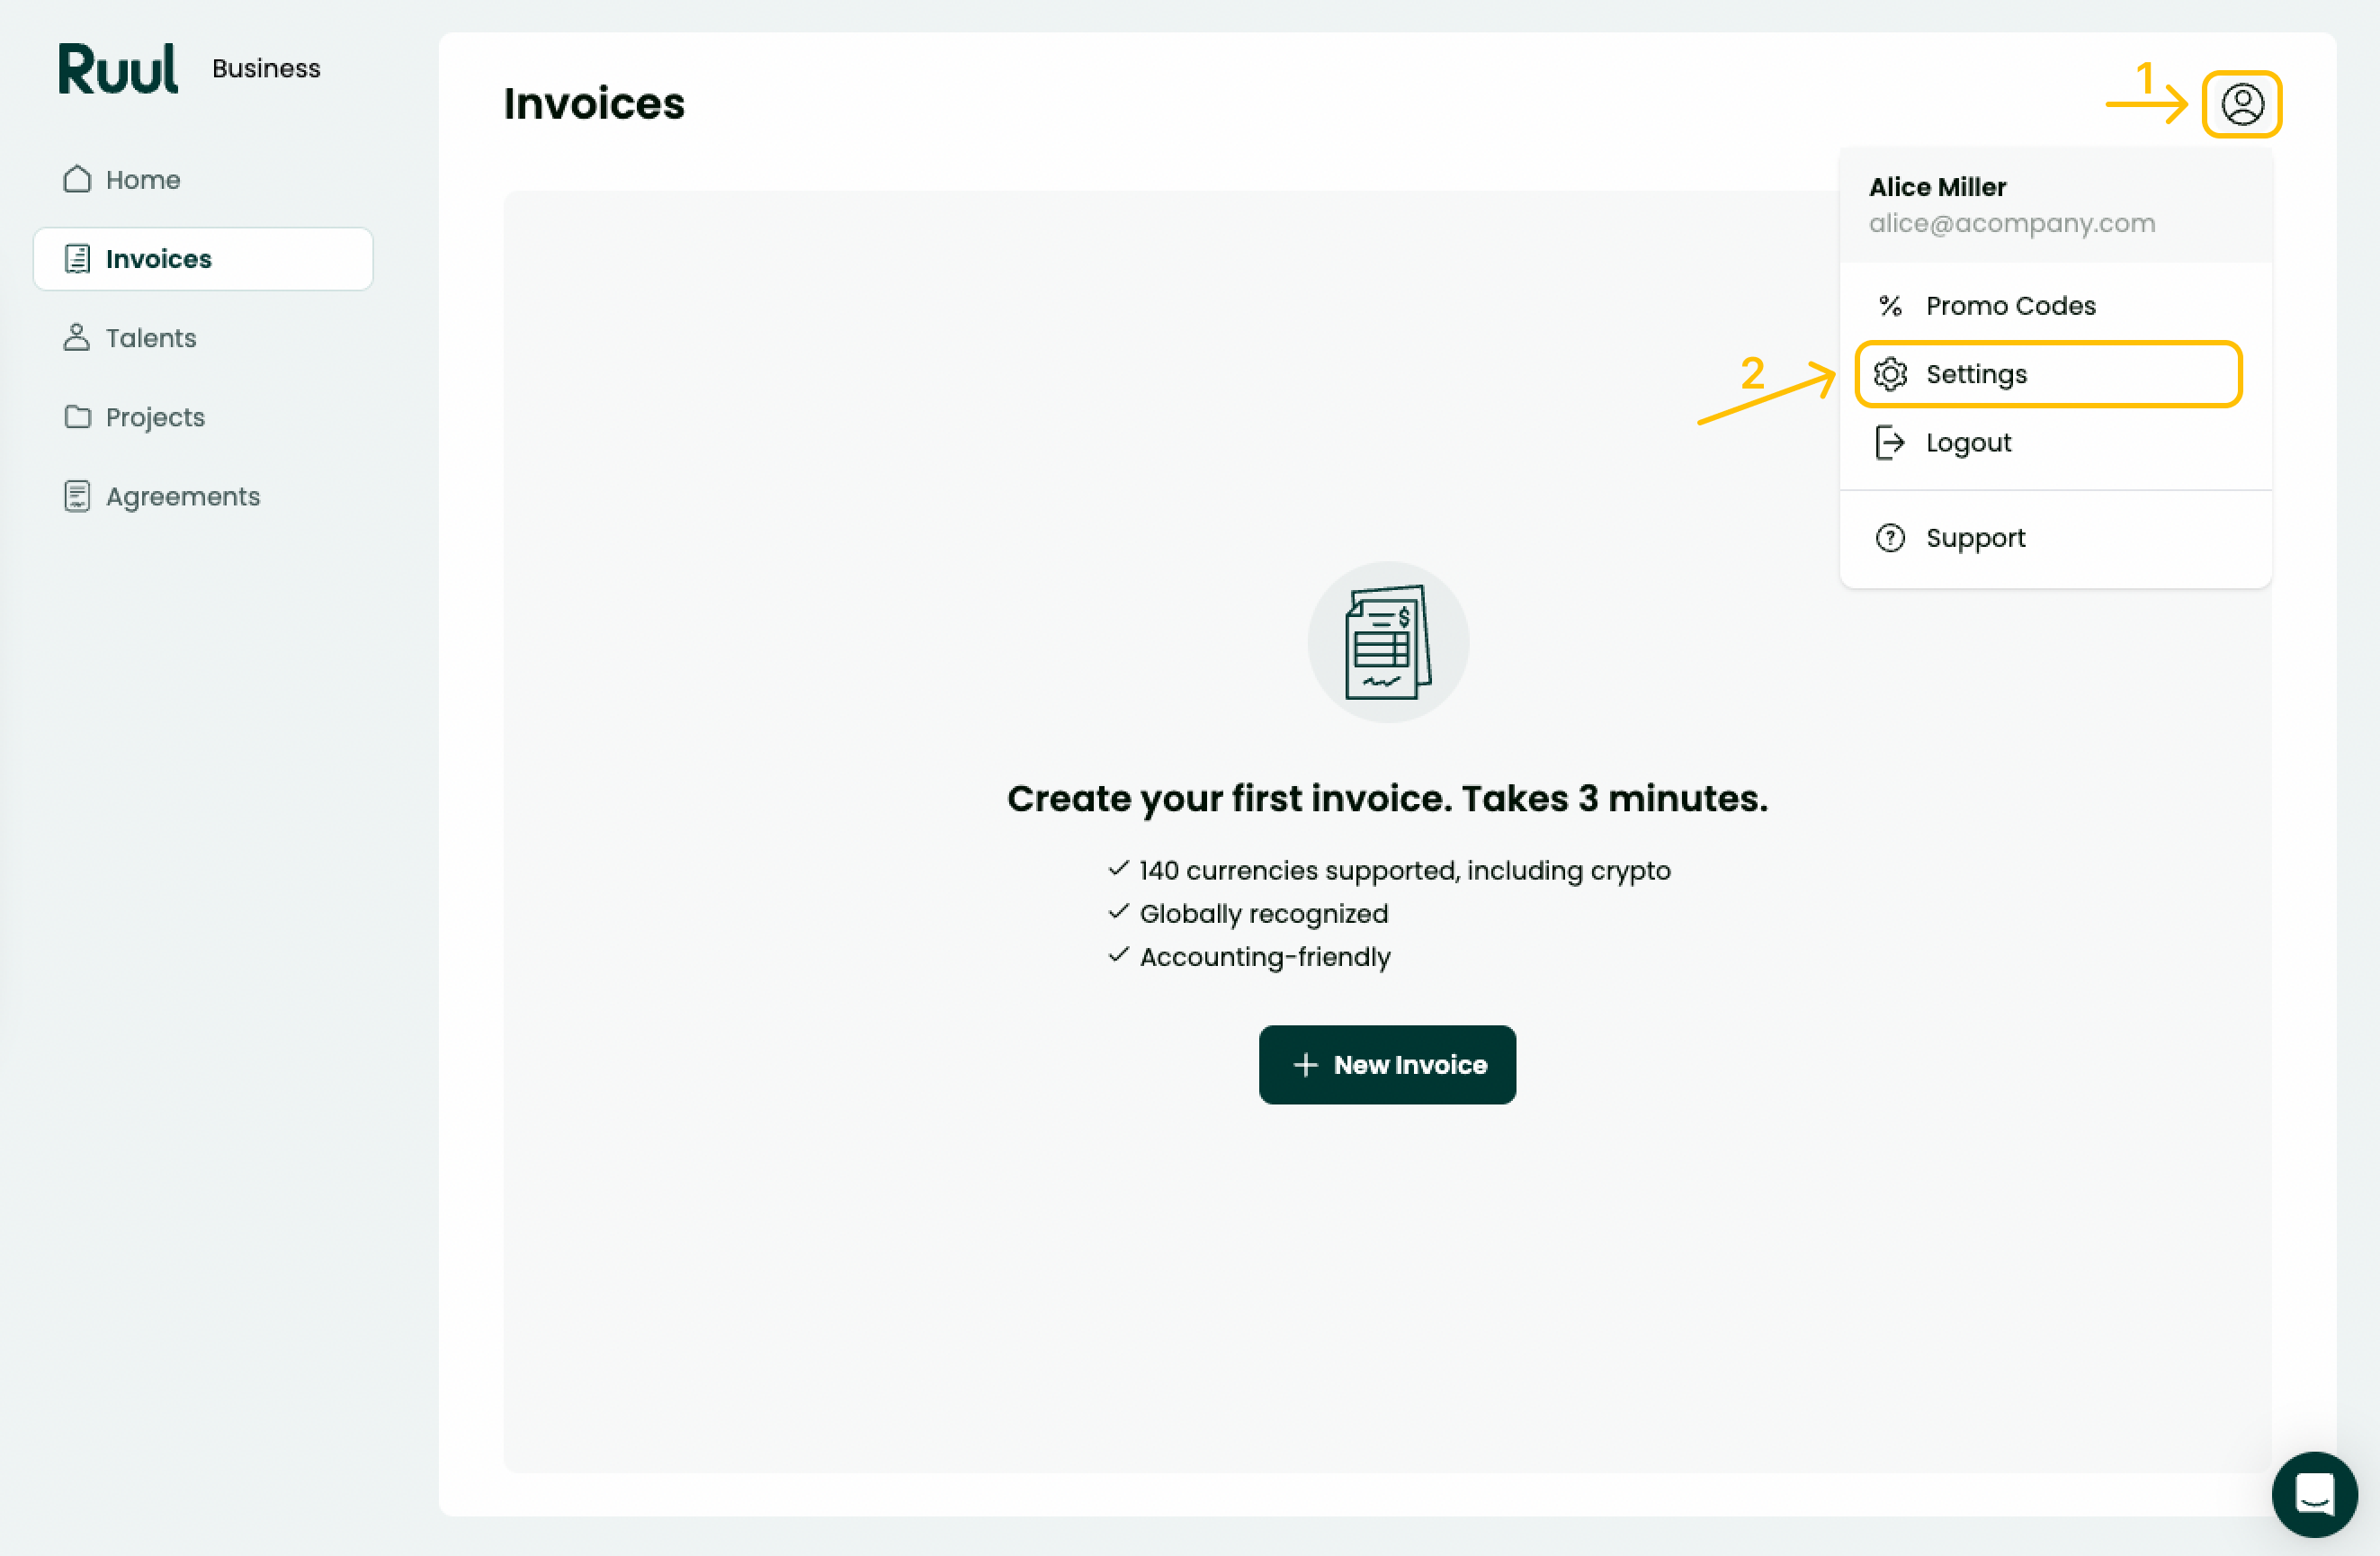2380x1556 pixels.
Task: Select Promo Codes from profile menu
Action: [x=2056, y=306]
